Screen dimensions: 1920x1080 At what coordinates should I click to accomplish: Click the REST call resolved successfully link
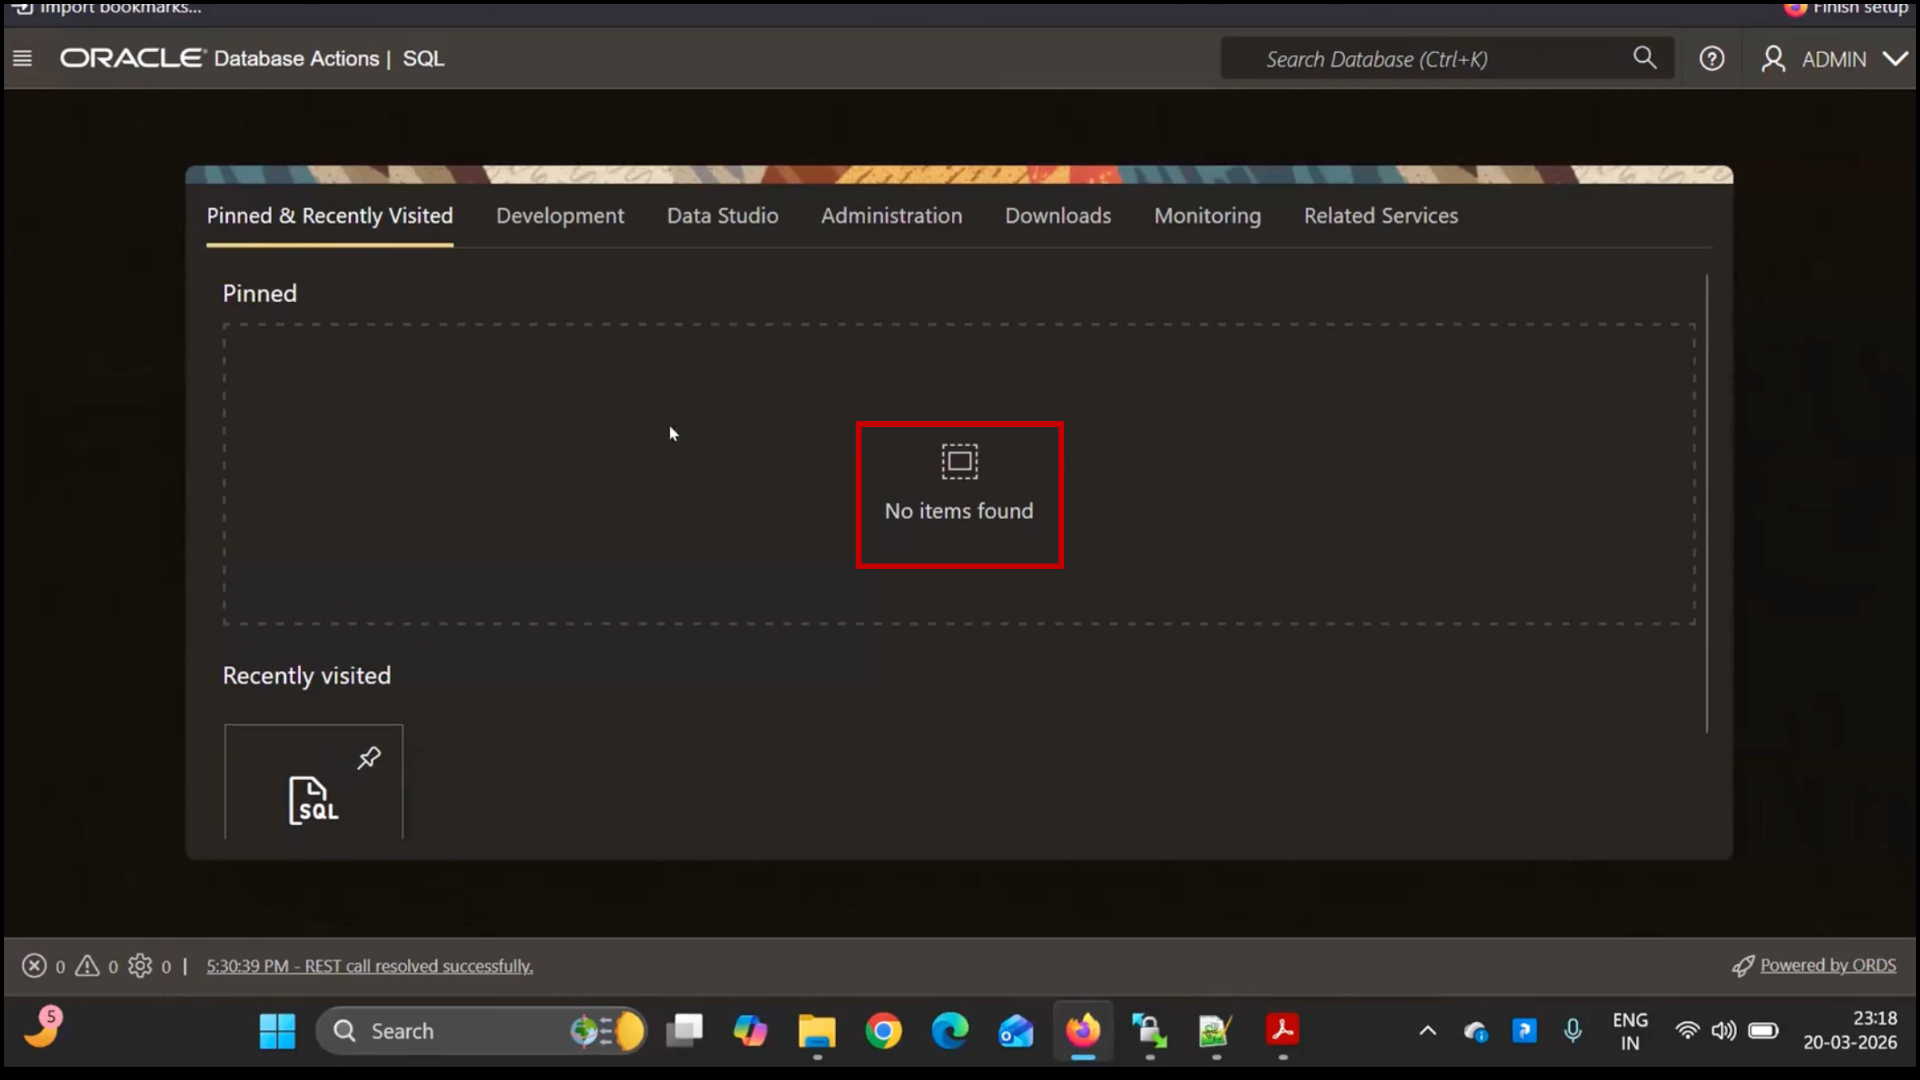[370, 965]
